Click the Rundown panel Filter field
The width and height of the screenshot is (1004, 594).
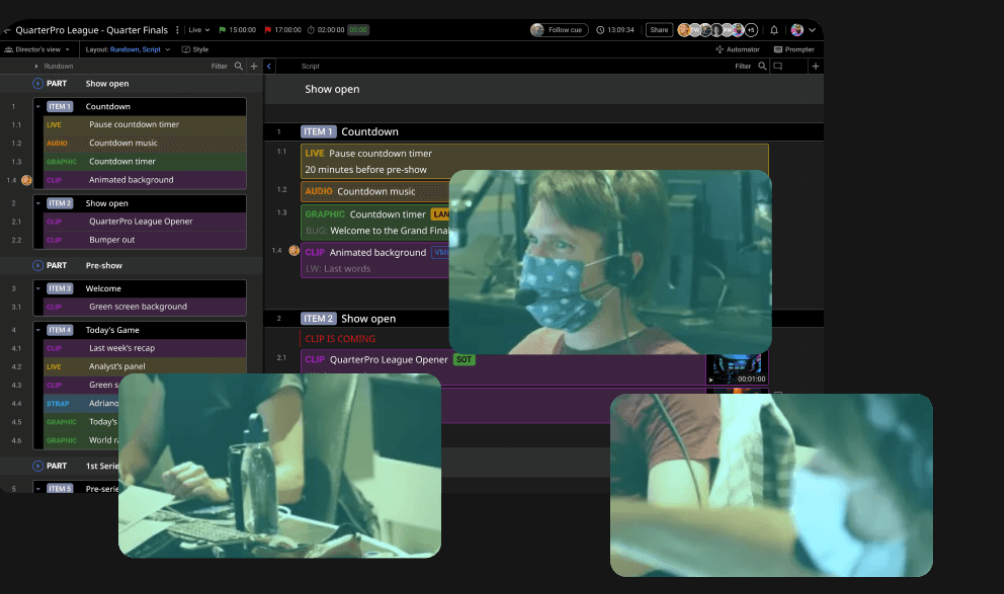[x=219, y=66]
